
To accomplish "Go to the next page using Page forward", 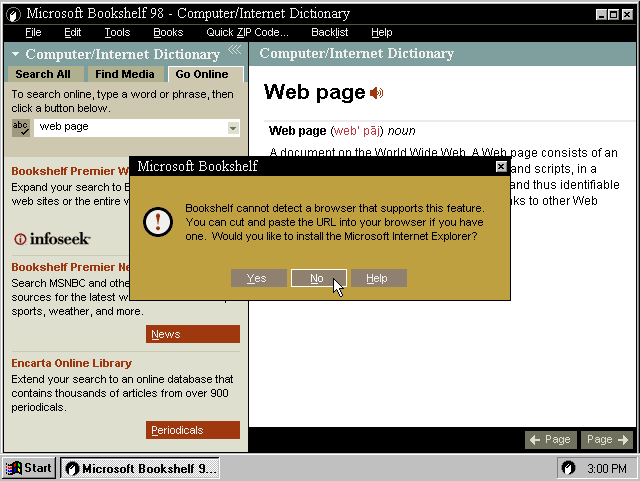I will 608,440.
